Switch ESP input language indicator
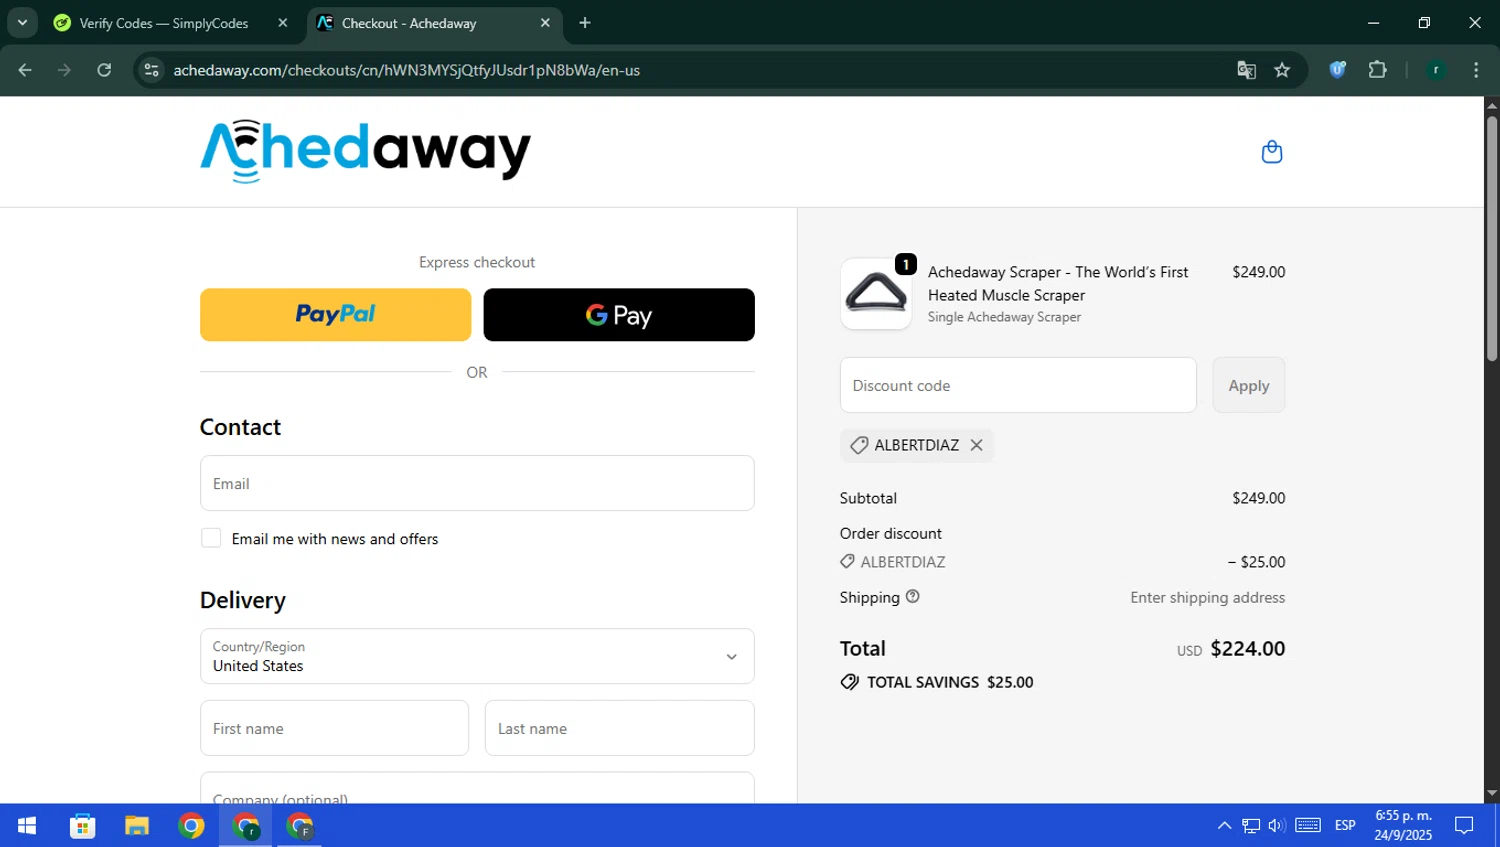 (1345, 826)
